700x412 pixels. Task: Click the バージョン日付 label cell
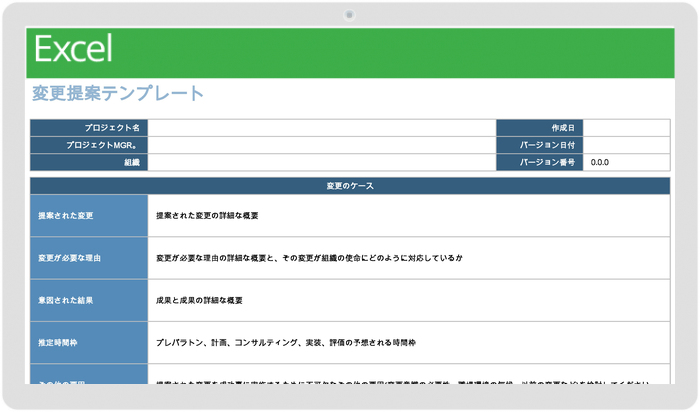pos(540,145)
